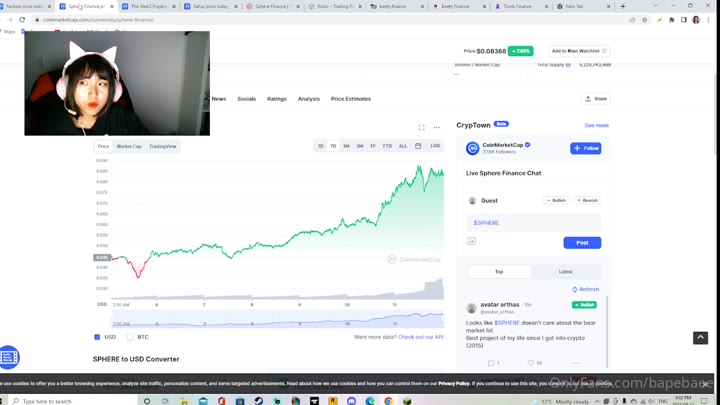720x405 pixels.
Task: Like the avatar arthas post with heart
Action: click(531, 363)
